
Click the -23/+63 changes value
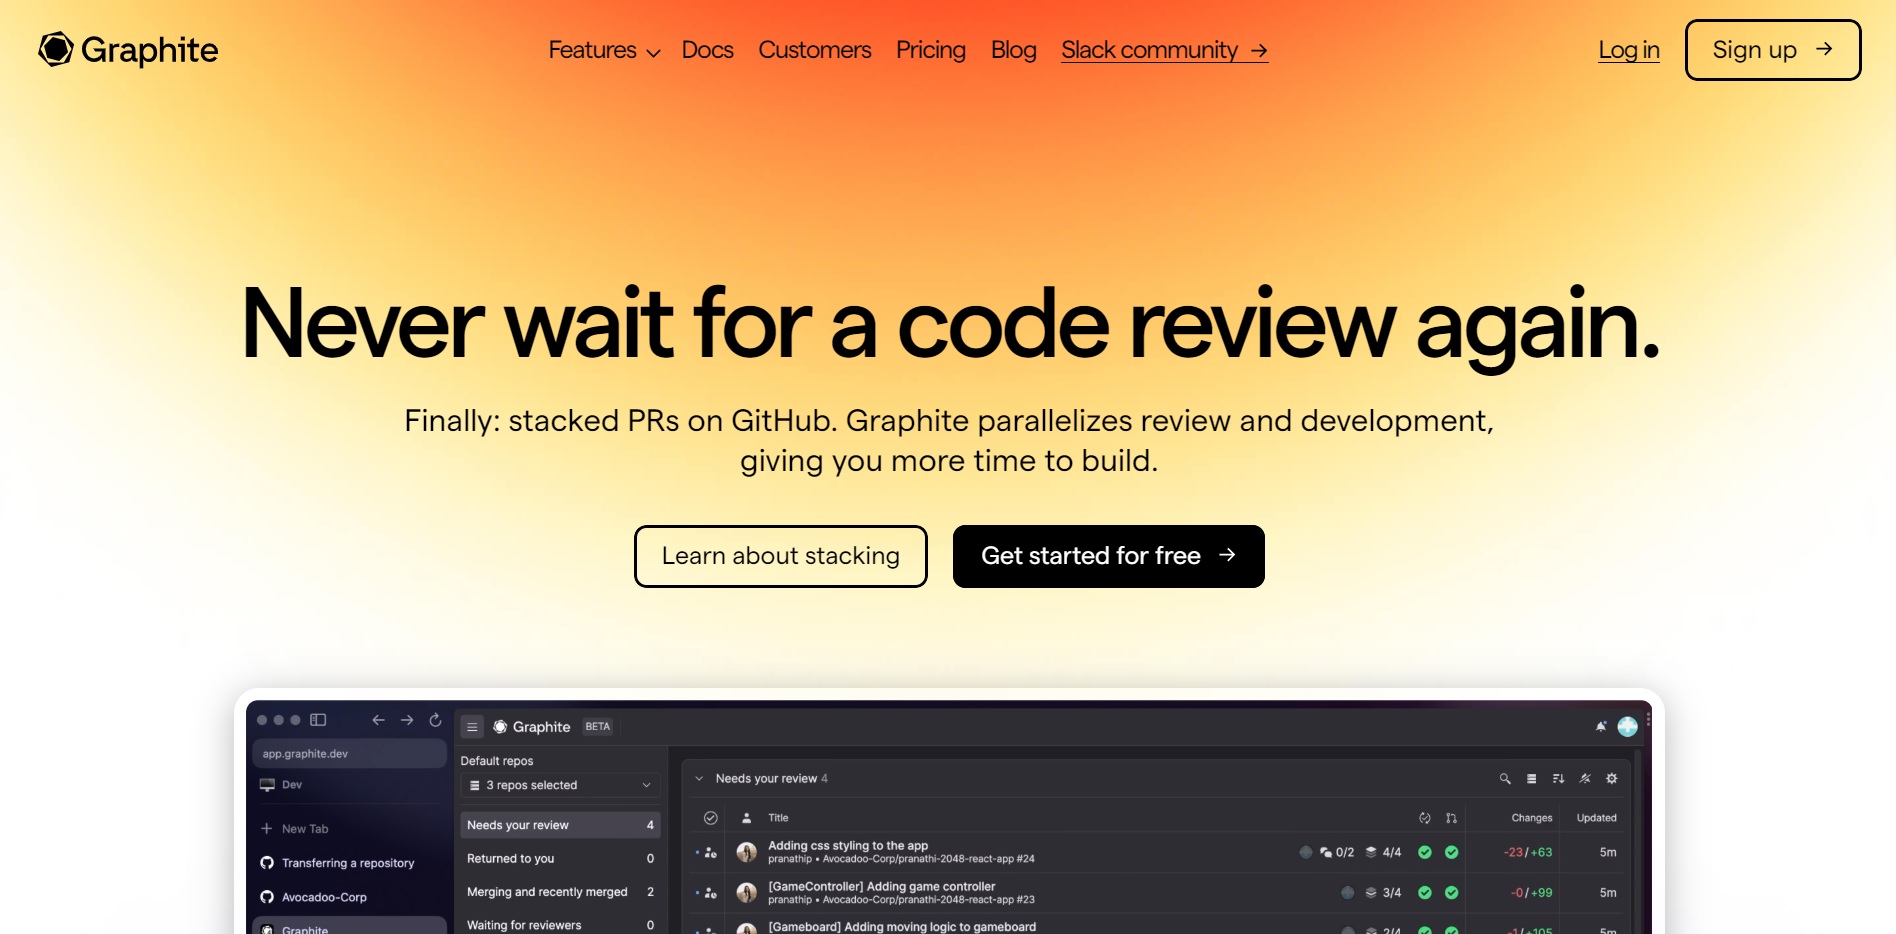pyautogui.click(x=1528, y=853)
